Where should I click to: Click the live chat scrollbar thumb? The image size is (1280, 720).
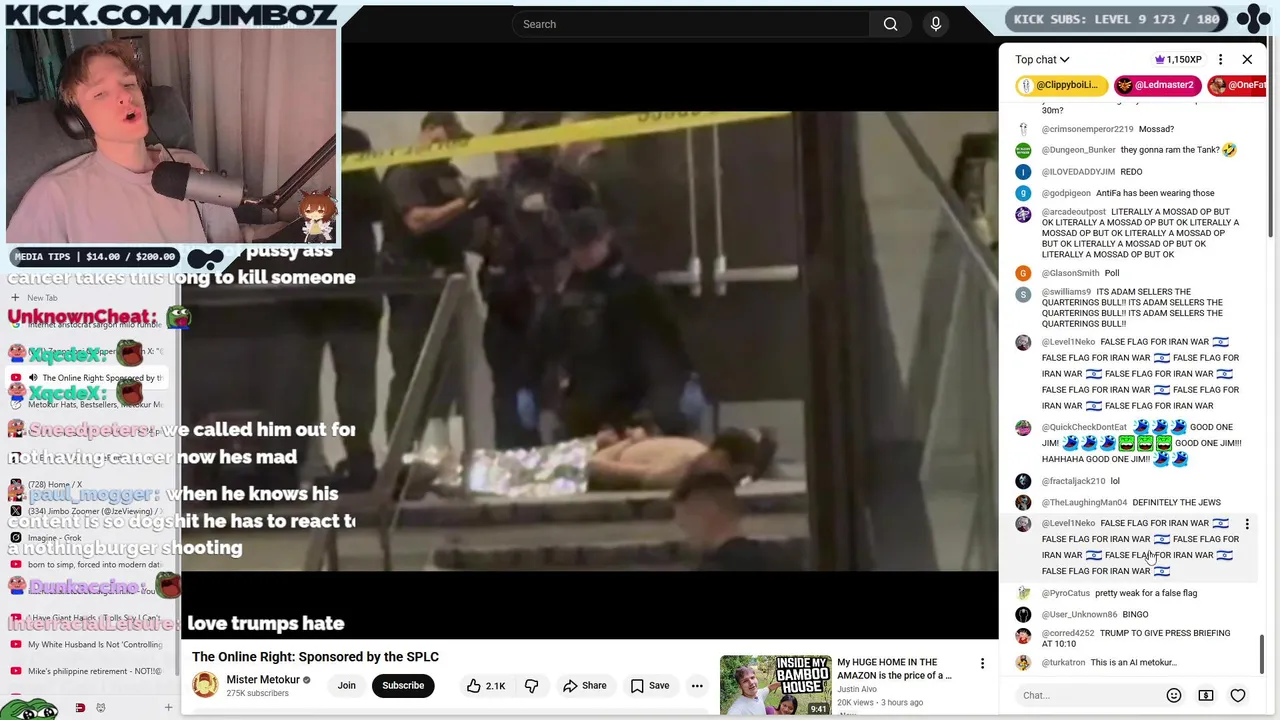pyautogui.click(x=1262, y=655)
